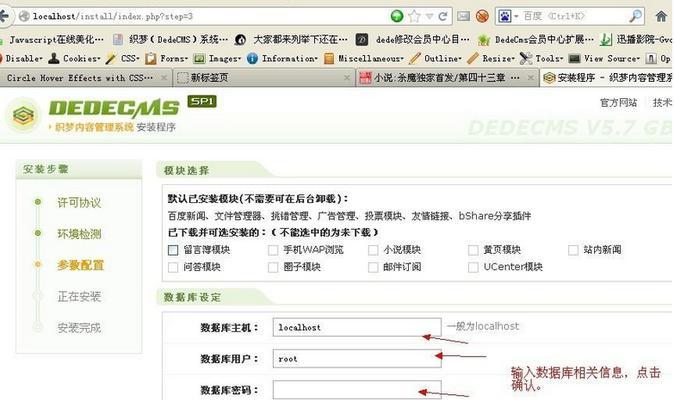
Task: Click the Tools toolbar wrench icon
Action: pyautogui.click(x=525, y=58)
